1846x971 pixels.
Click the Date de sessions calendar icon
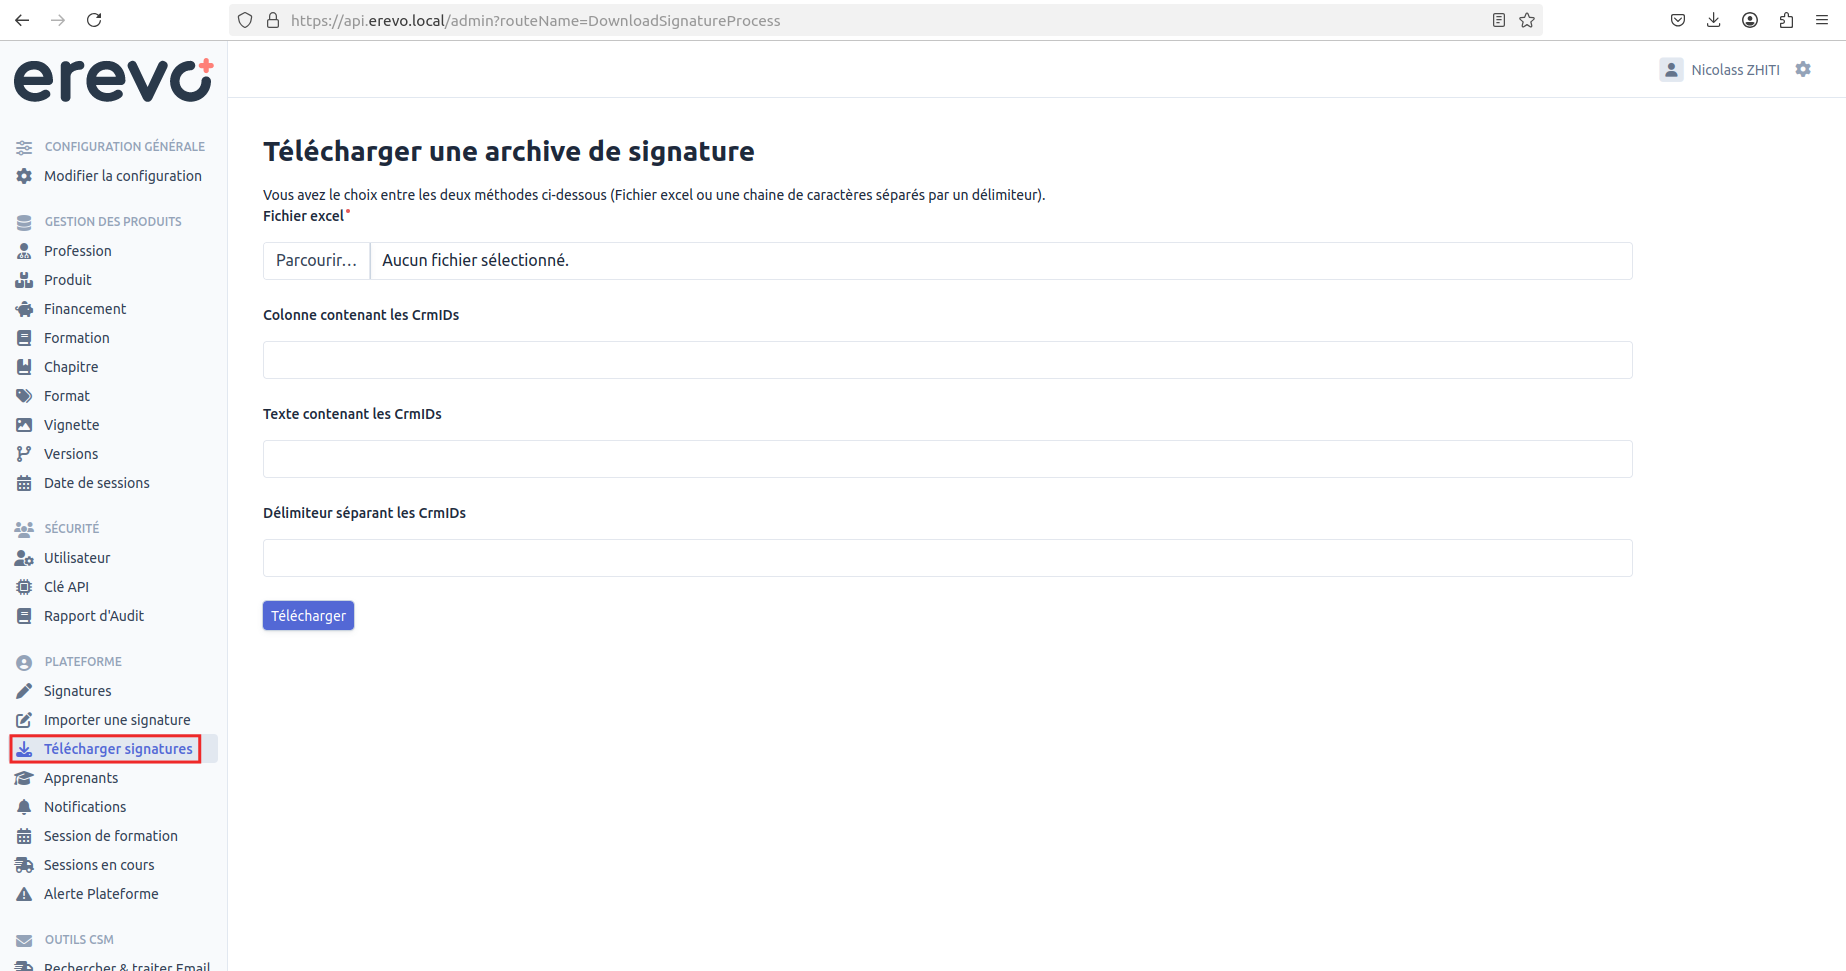pos(24,483)
